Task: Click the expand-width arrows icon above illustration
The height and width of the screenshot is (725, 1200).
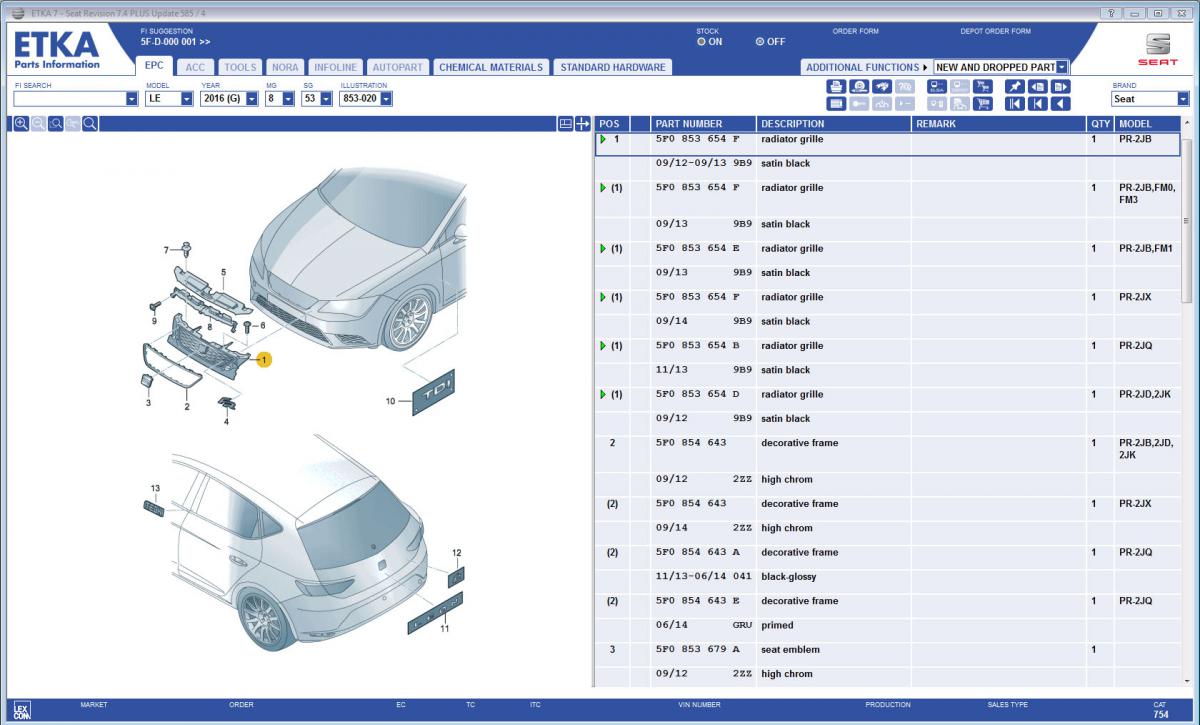Action: pos(582,124)
